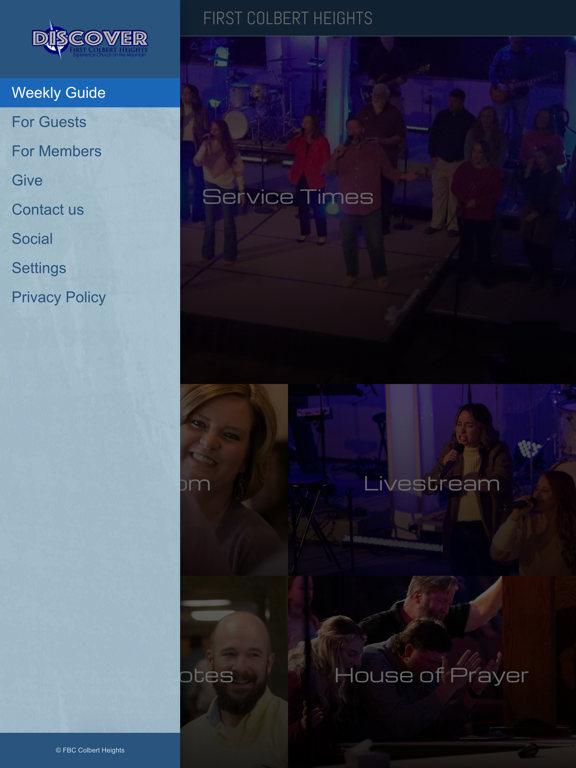
Task: Click the First Colbert Heights header title
Action: 288,18
